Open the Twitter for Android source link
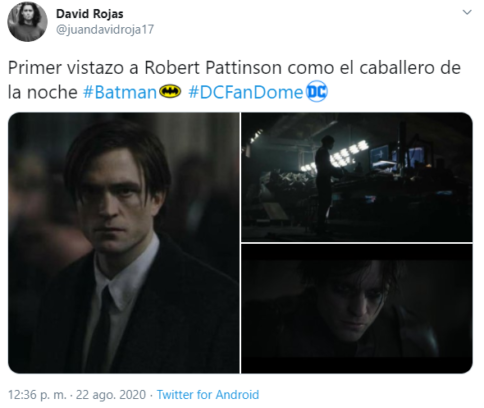The image size is (484, 408). (x=208, y=395)
